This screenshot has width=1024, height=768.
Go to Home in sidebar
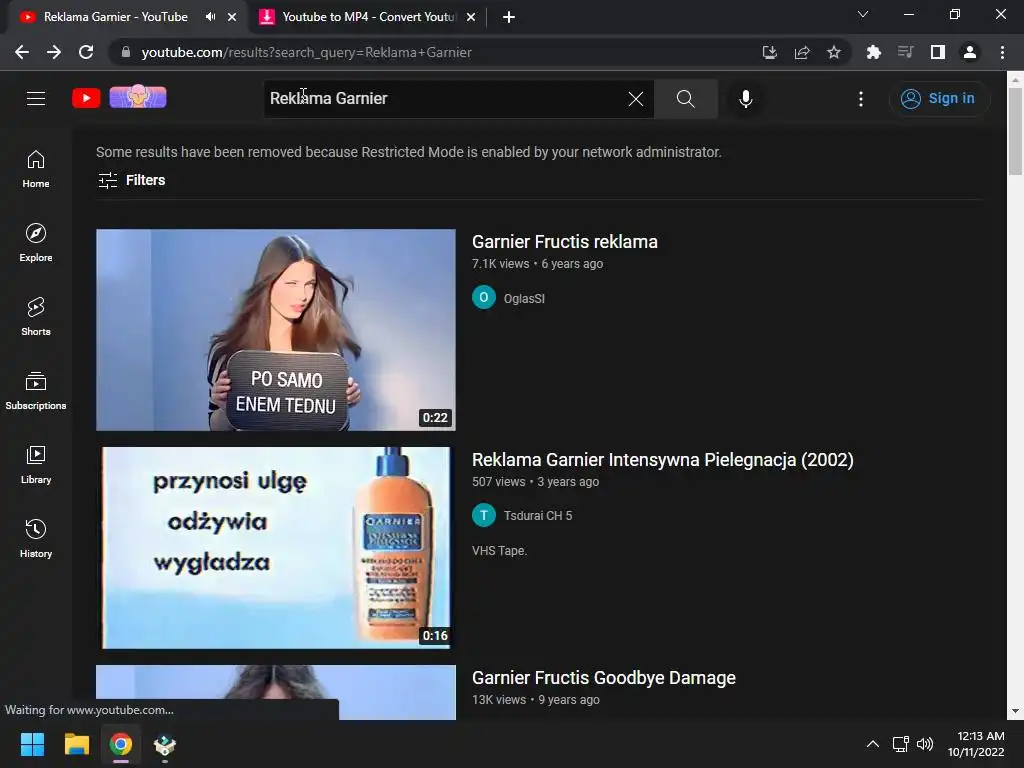pos(36,169)
